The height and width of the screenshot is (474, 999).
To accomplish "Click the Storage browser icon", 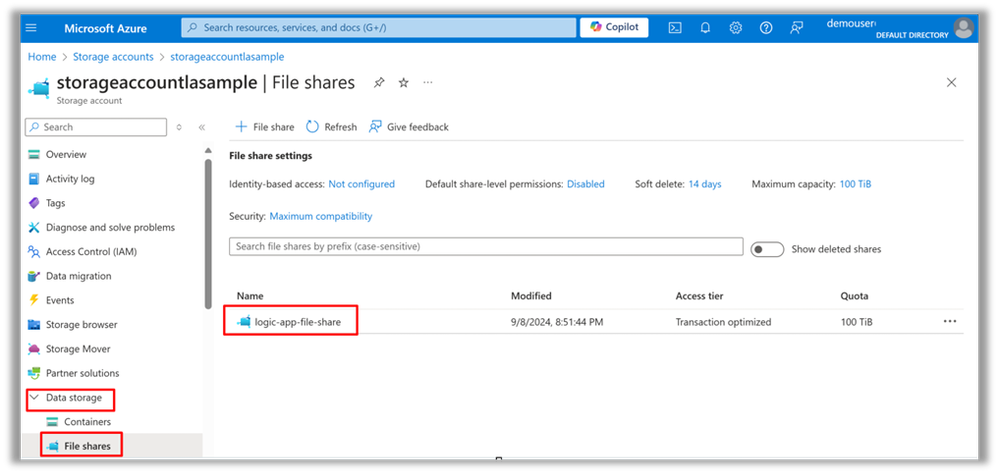I will (34, 325).
